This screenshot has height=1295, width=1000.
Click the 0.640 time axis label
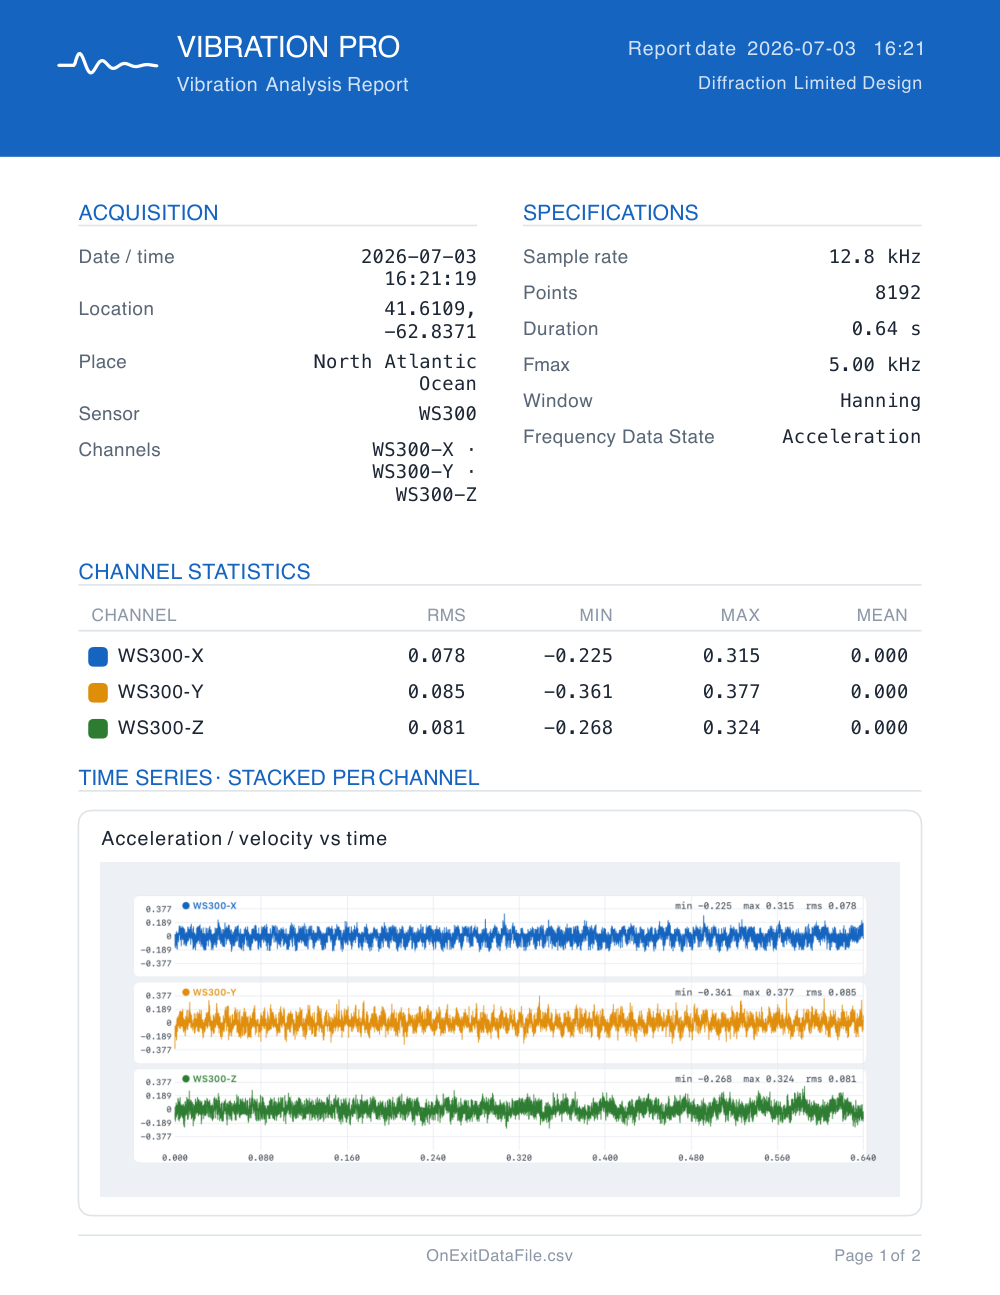863,1157
